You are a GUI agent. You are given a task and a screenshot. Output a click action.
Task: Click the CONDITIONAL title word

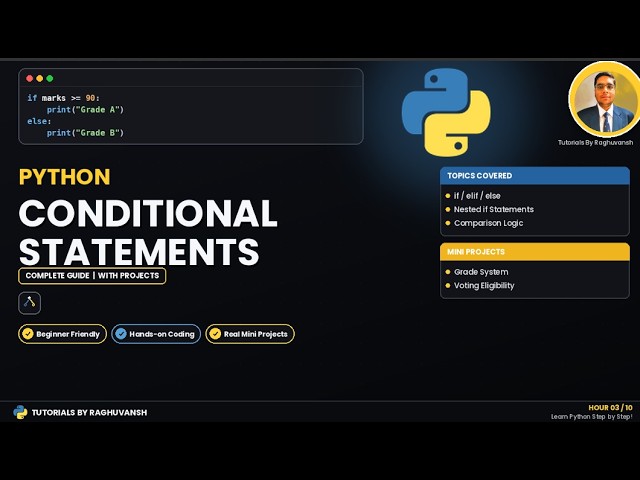[148, 213]
